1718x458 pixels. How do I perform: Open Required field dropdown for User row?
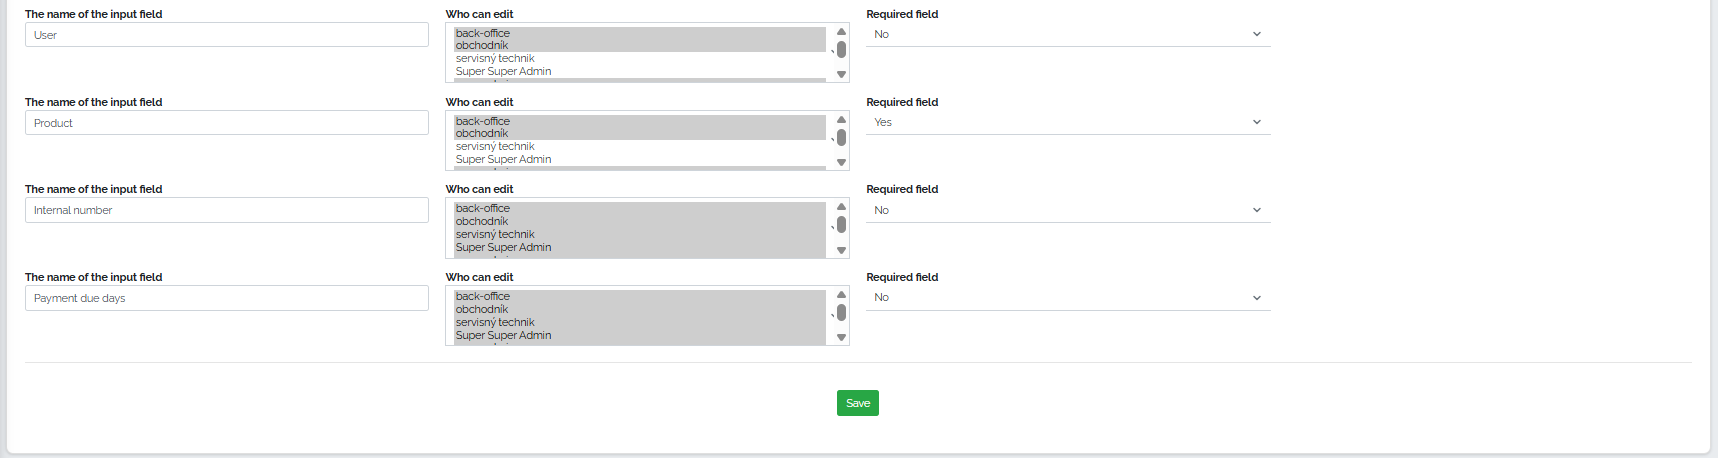(1068, 34)
